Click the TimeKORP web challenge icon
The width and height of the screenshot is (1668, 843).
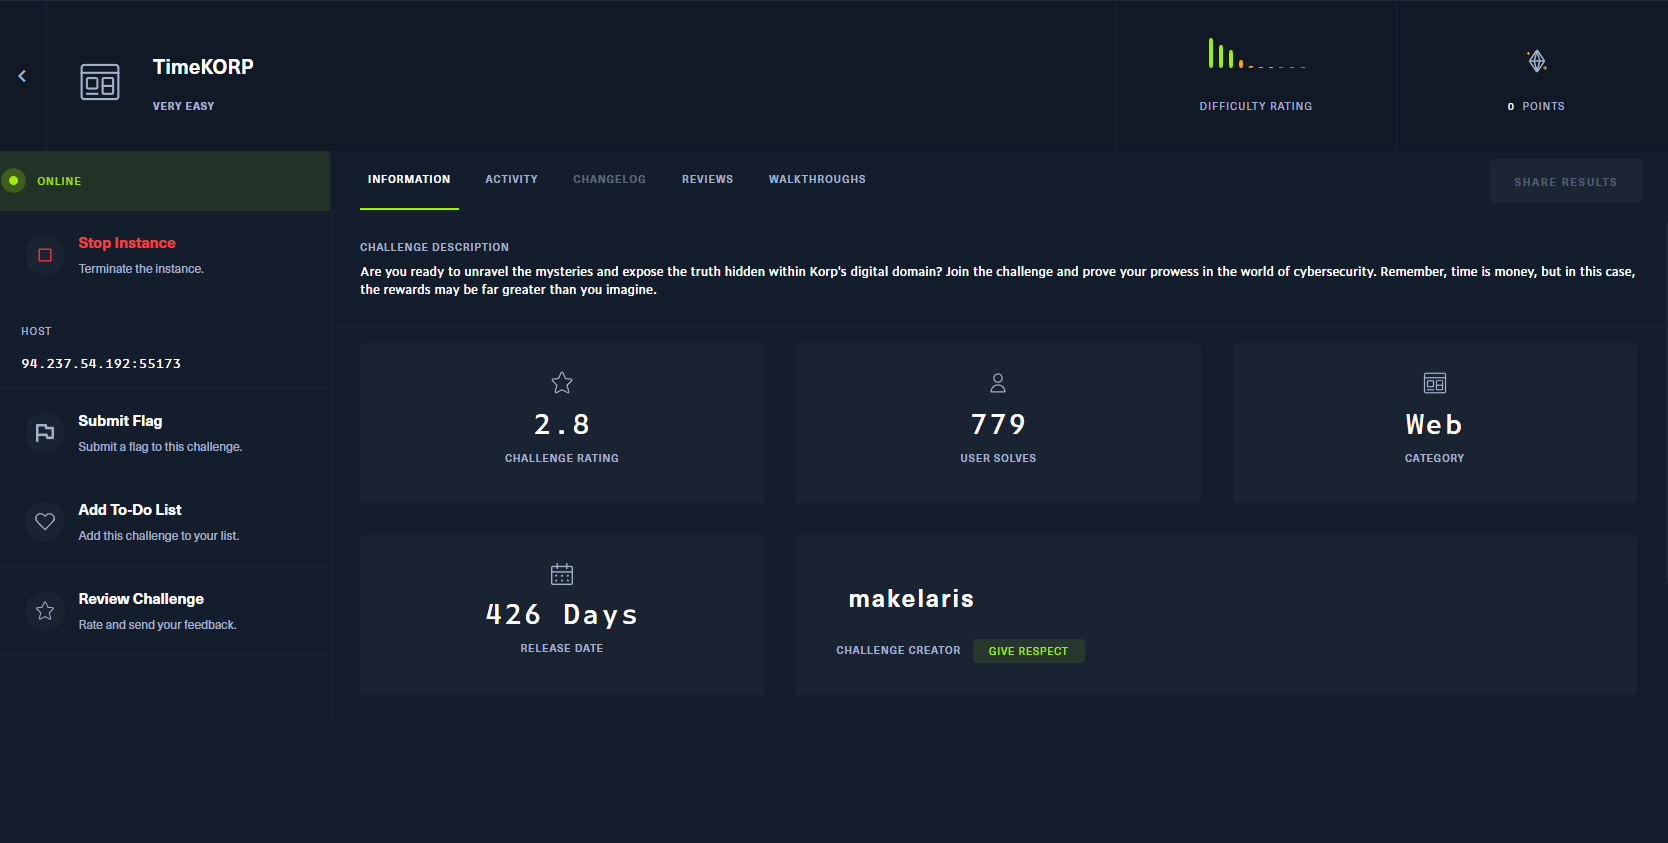100,82
